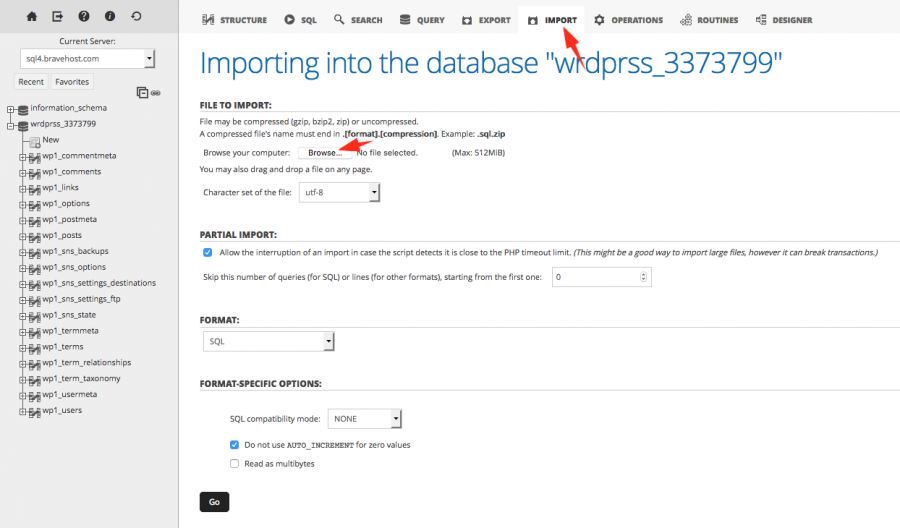Open the Search tab

(358, 20)
